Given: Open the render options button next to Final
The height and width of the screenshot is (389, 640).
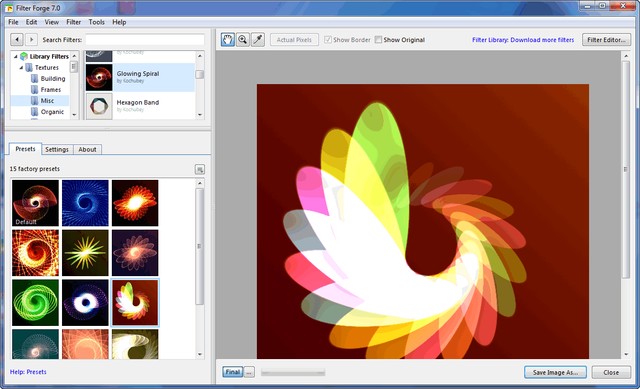Looking at the screenshot, I should [x=249, y=372].
